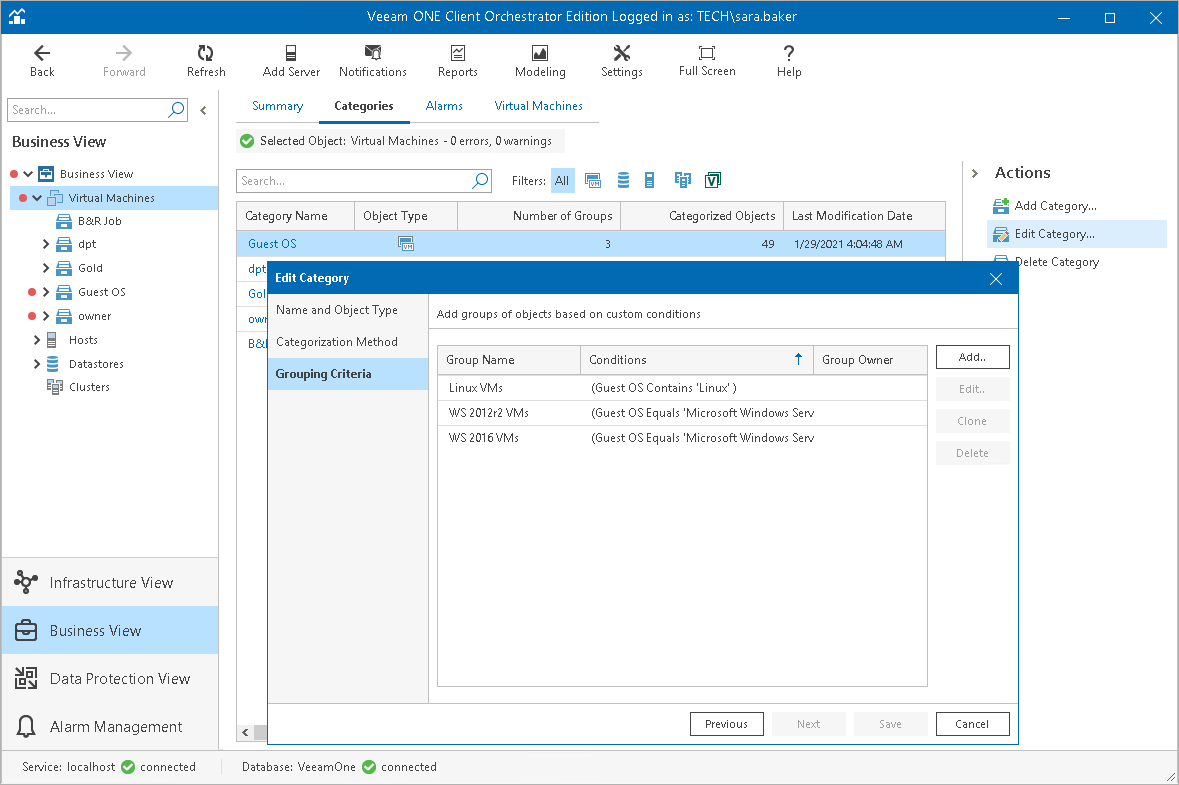The image size is (1179, 785).
Task: Switch to the Alarms tab
Action: point(444,106)
